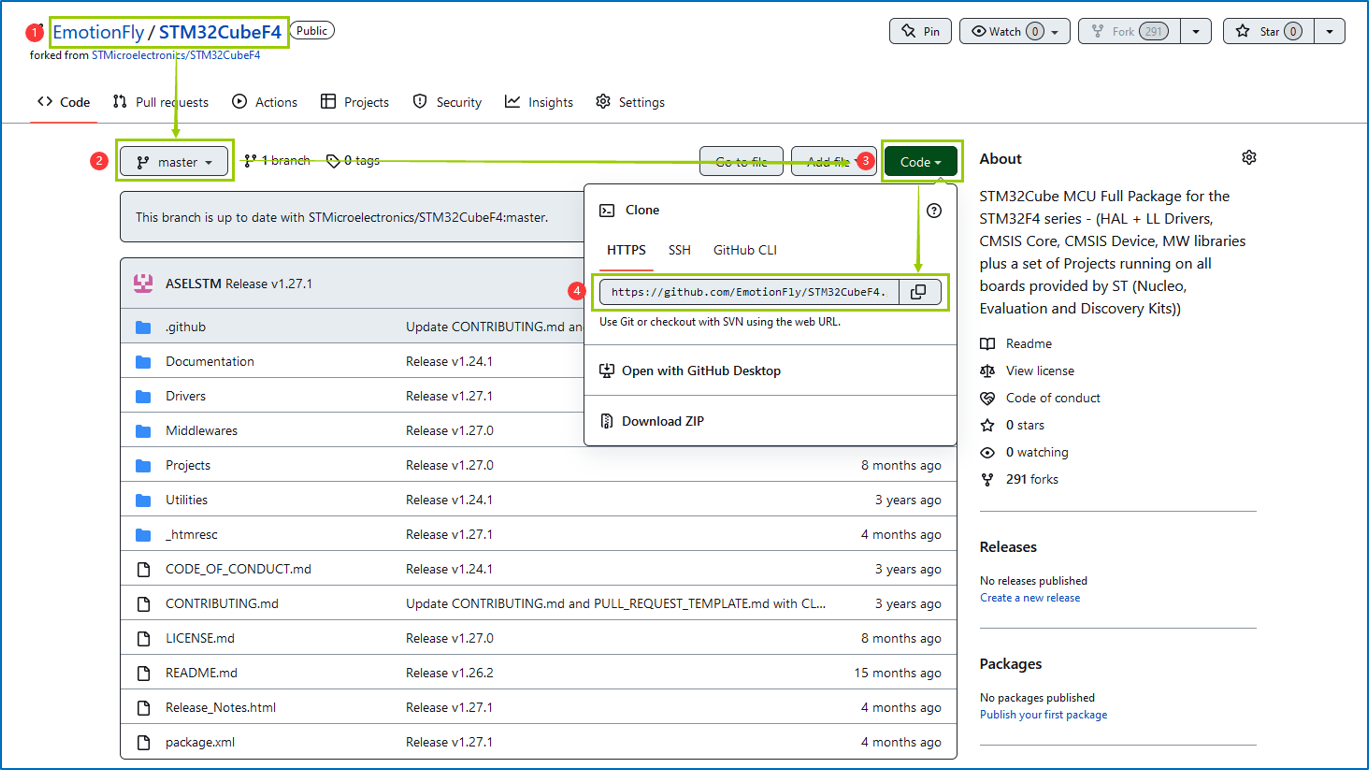Open the repository Settings tab
The height and width of the screenshot is (770, 1369).
(x=630, y=102)
